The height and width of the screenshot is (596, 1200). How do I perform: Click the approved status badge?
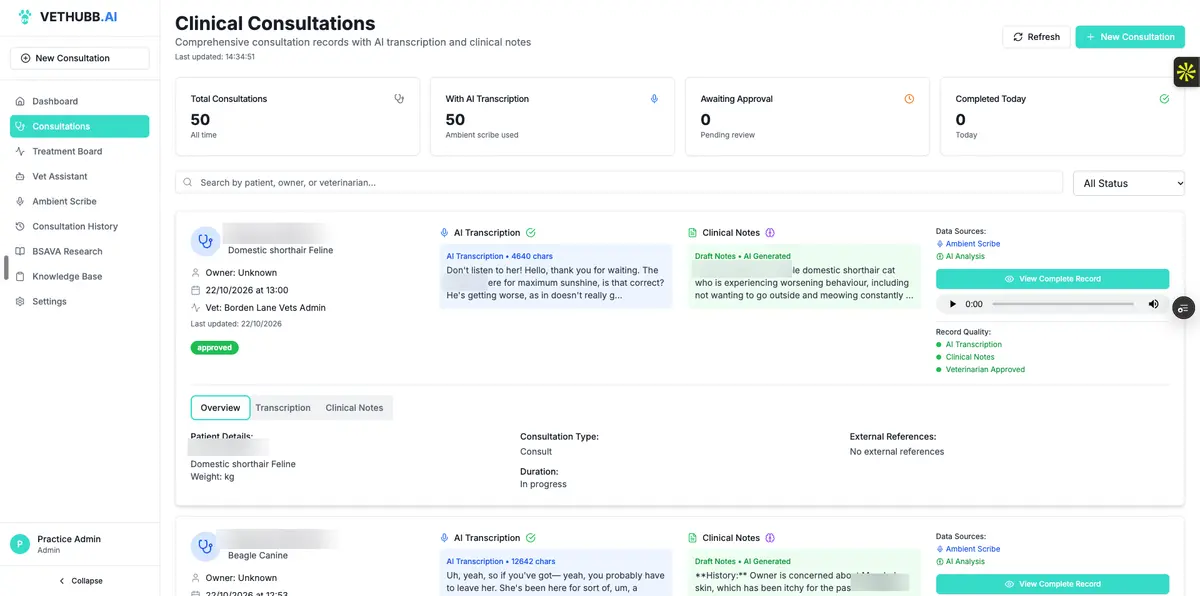(x=215, y=348)
